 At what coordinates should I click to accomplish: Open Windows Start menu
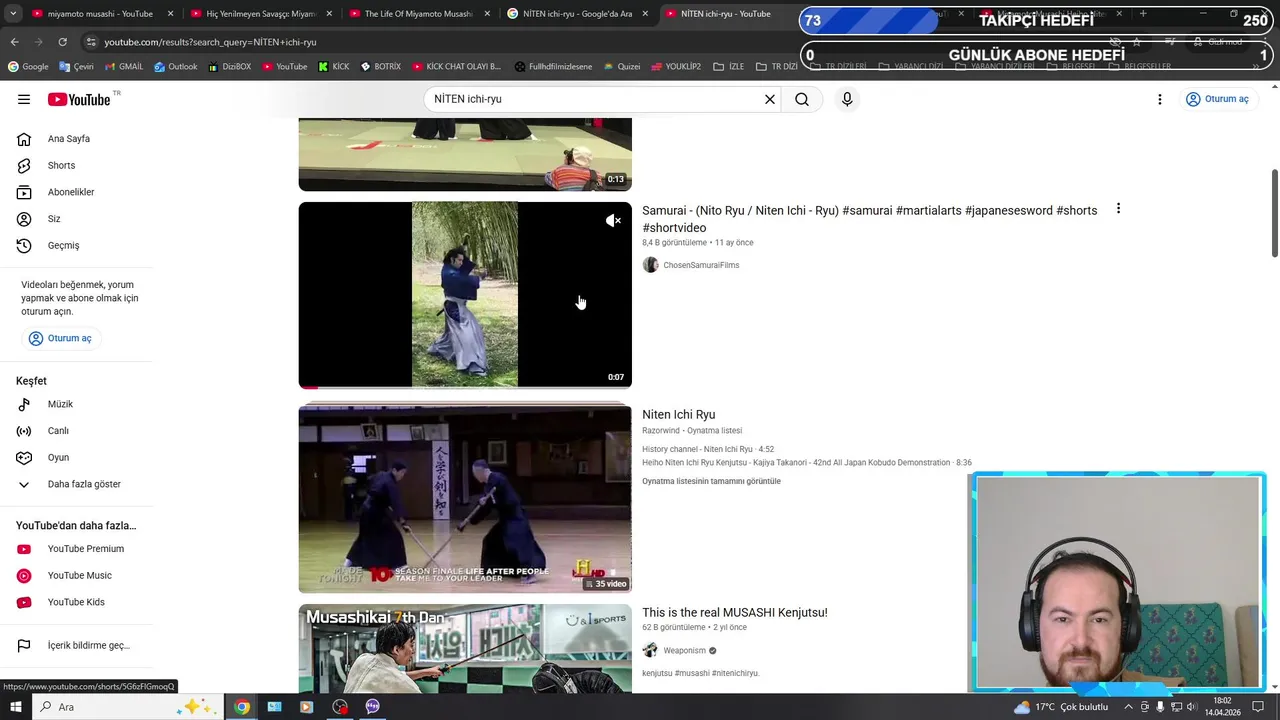pos(15,707)
